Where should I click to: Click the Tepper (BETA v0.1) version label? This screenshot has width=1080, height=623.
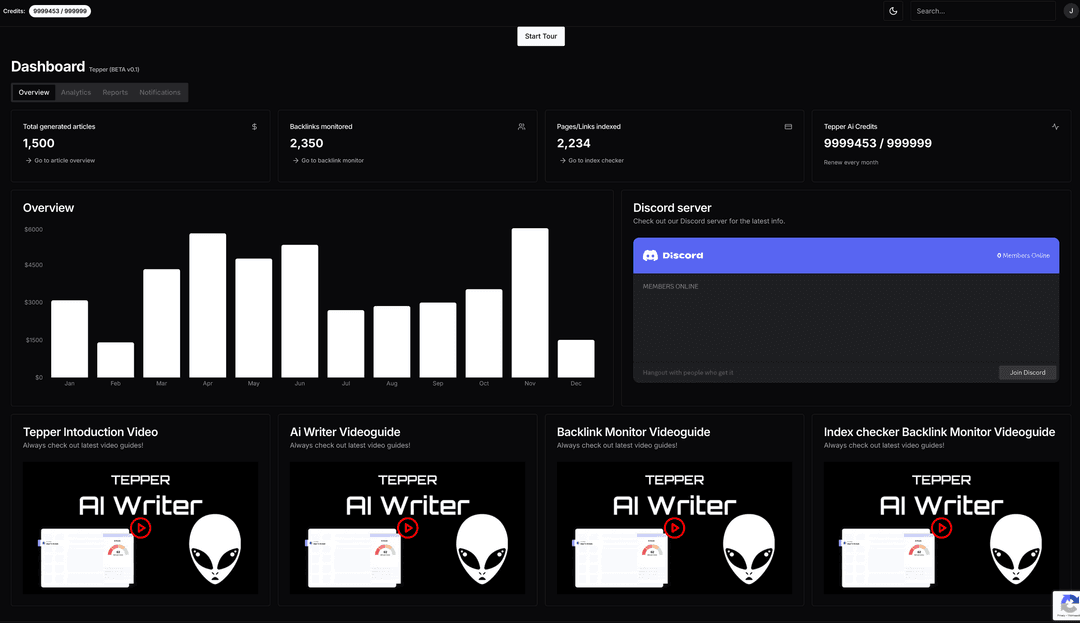[114, 70]
